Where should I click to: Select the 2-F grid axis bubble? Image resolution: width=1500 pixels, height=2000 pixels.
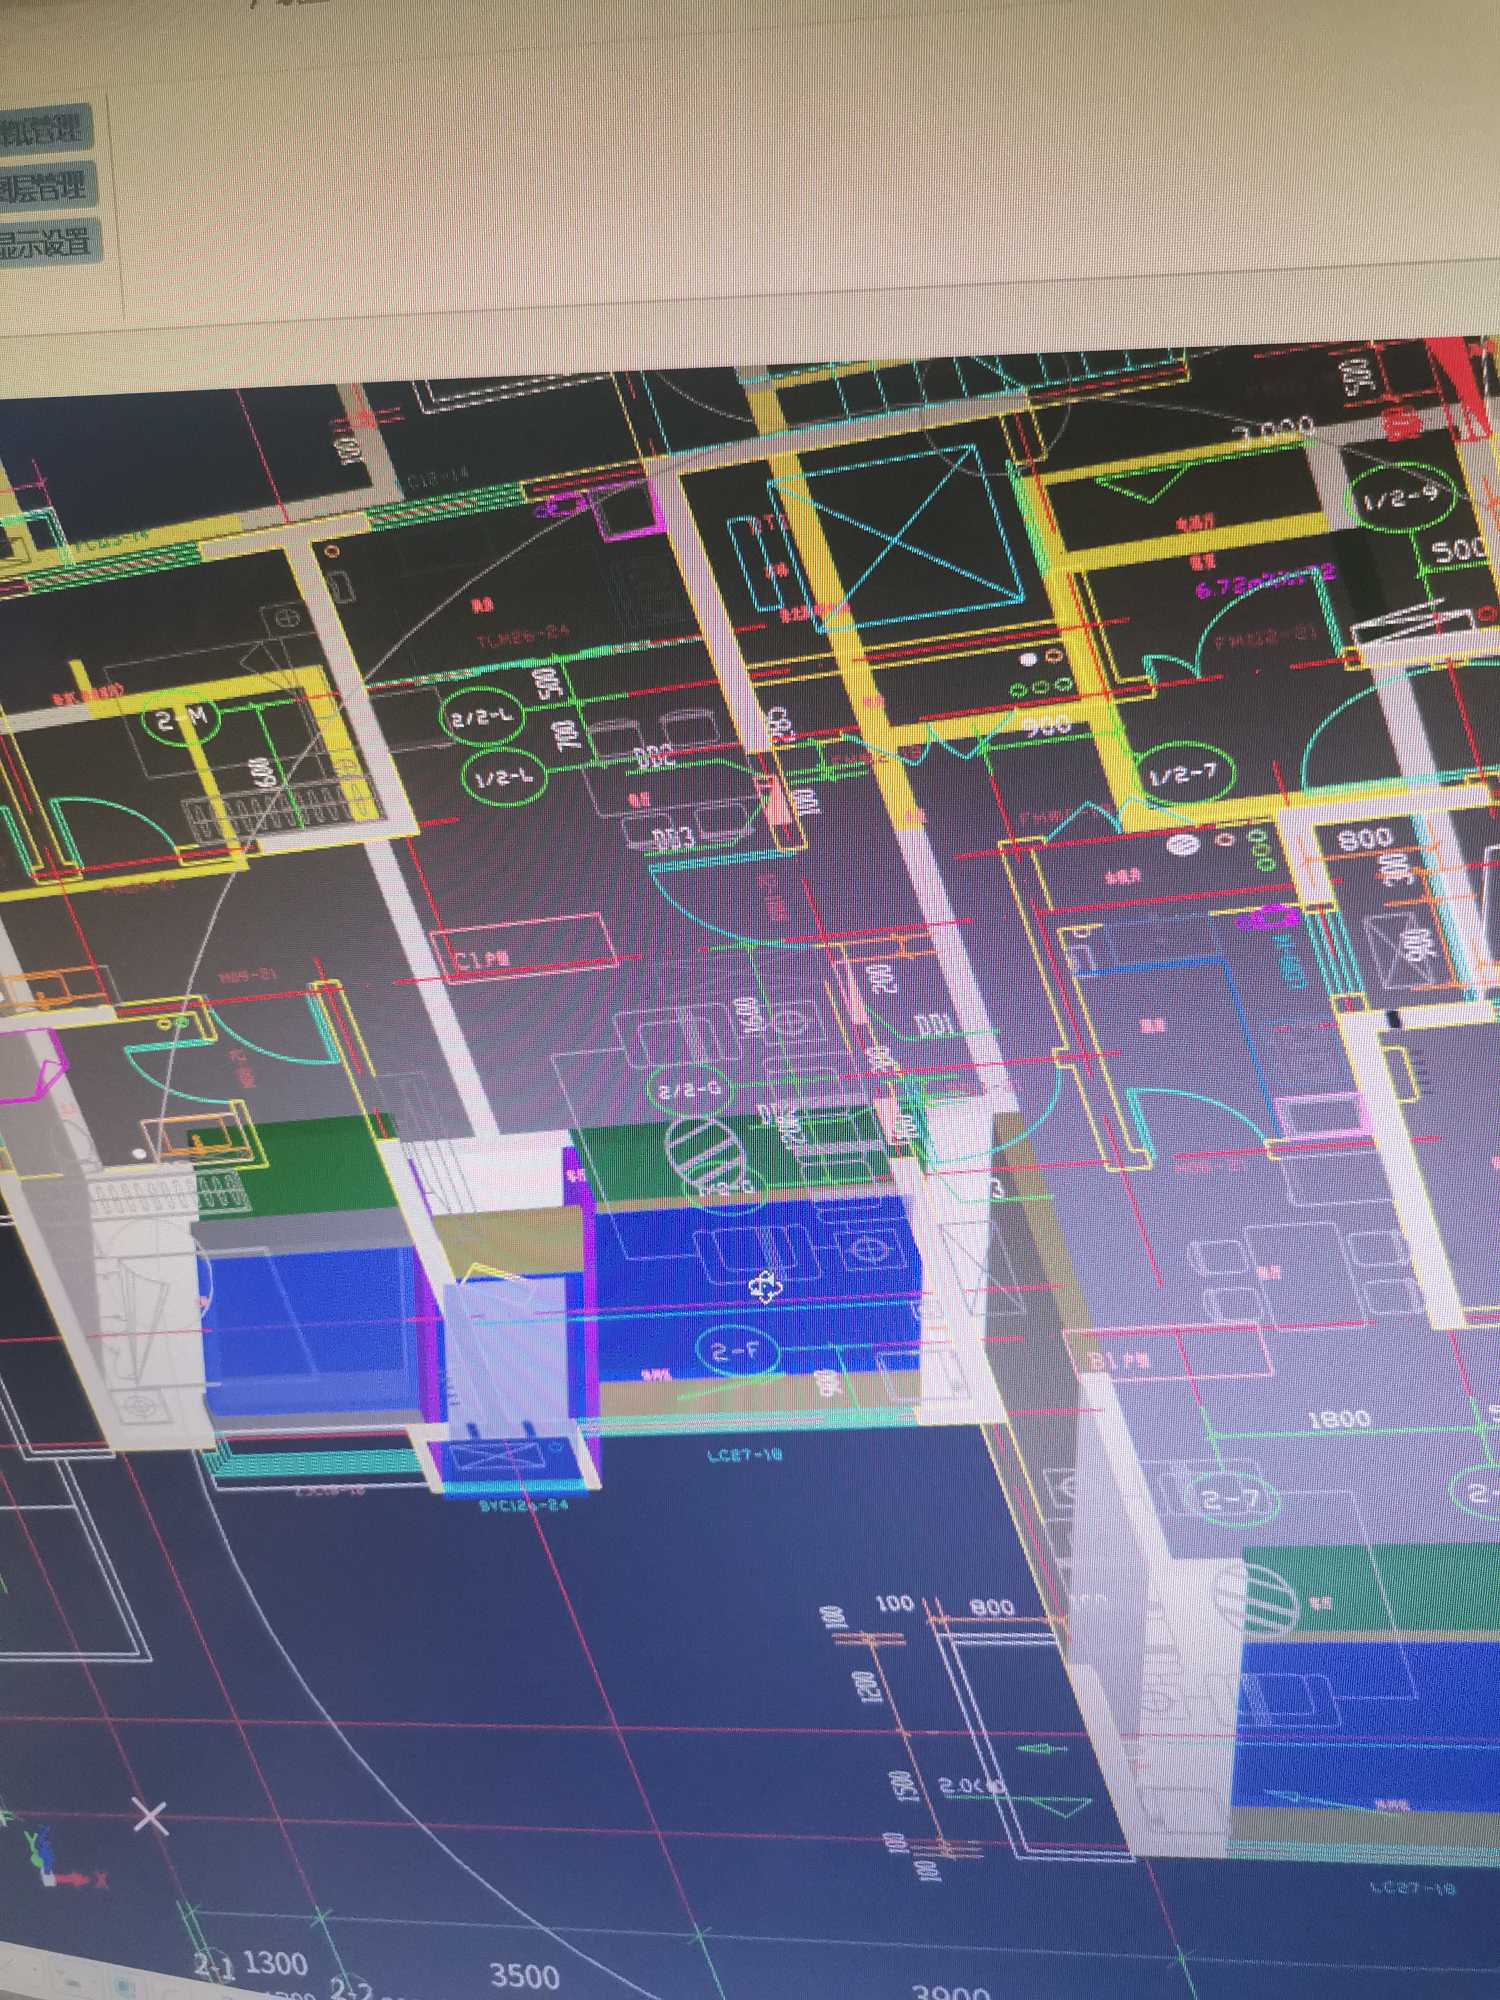(x=737, y=1352)
